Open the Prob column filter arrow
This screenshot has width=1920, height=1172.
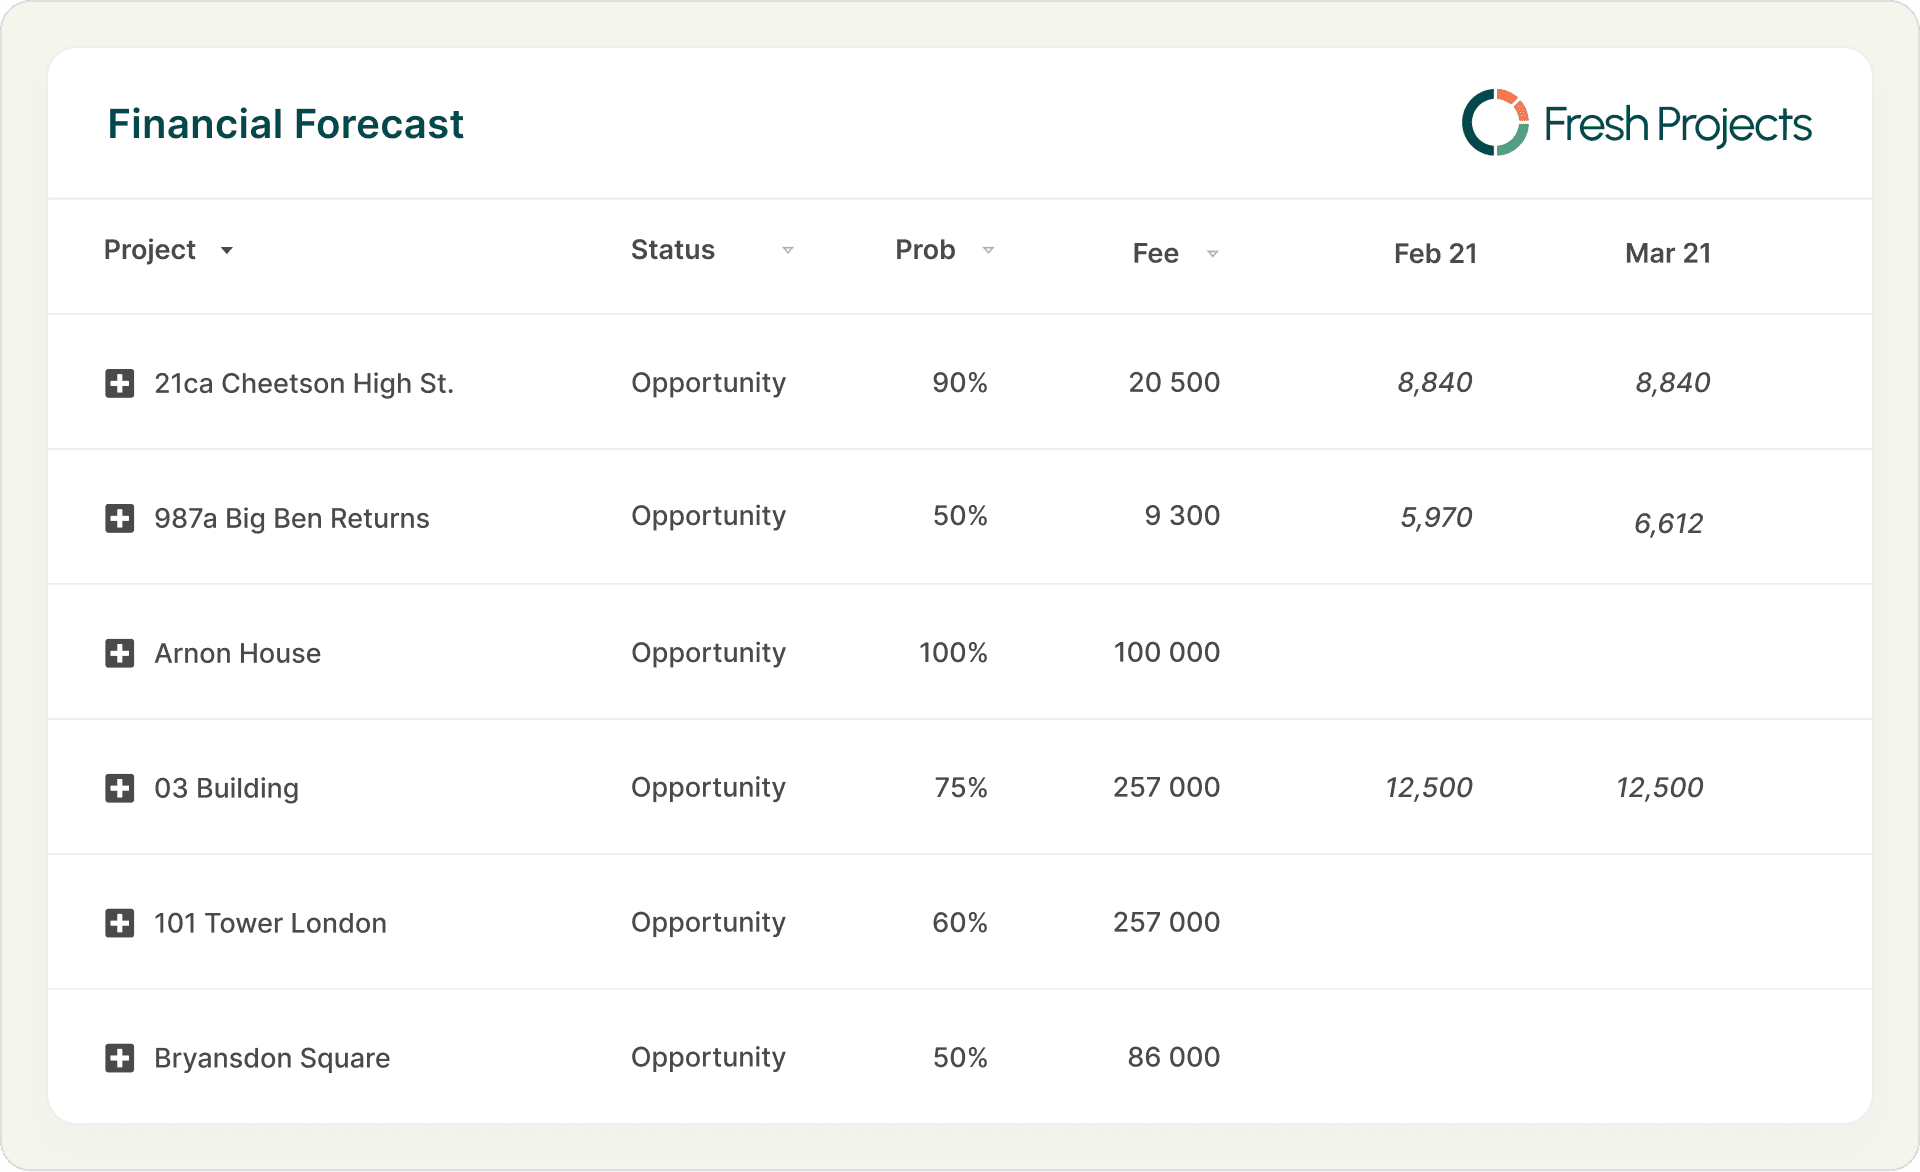988,251
